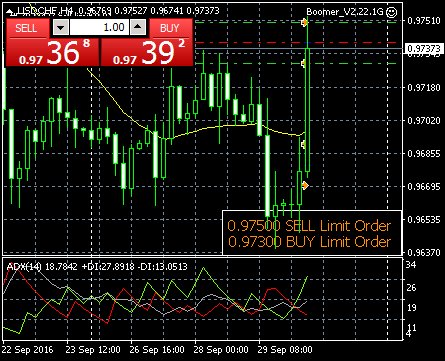
Task: Click the 28 Sep 00:00 time label
Action: click(222, 350)
